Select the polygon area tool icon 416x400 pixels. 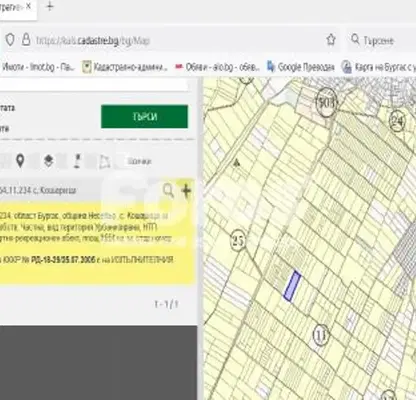pyautogui.click(x=105, y=162)
